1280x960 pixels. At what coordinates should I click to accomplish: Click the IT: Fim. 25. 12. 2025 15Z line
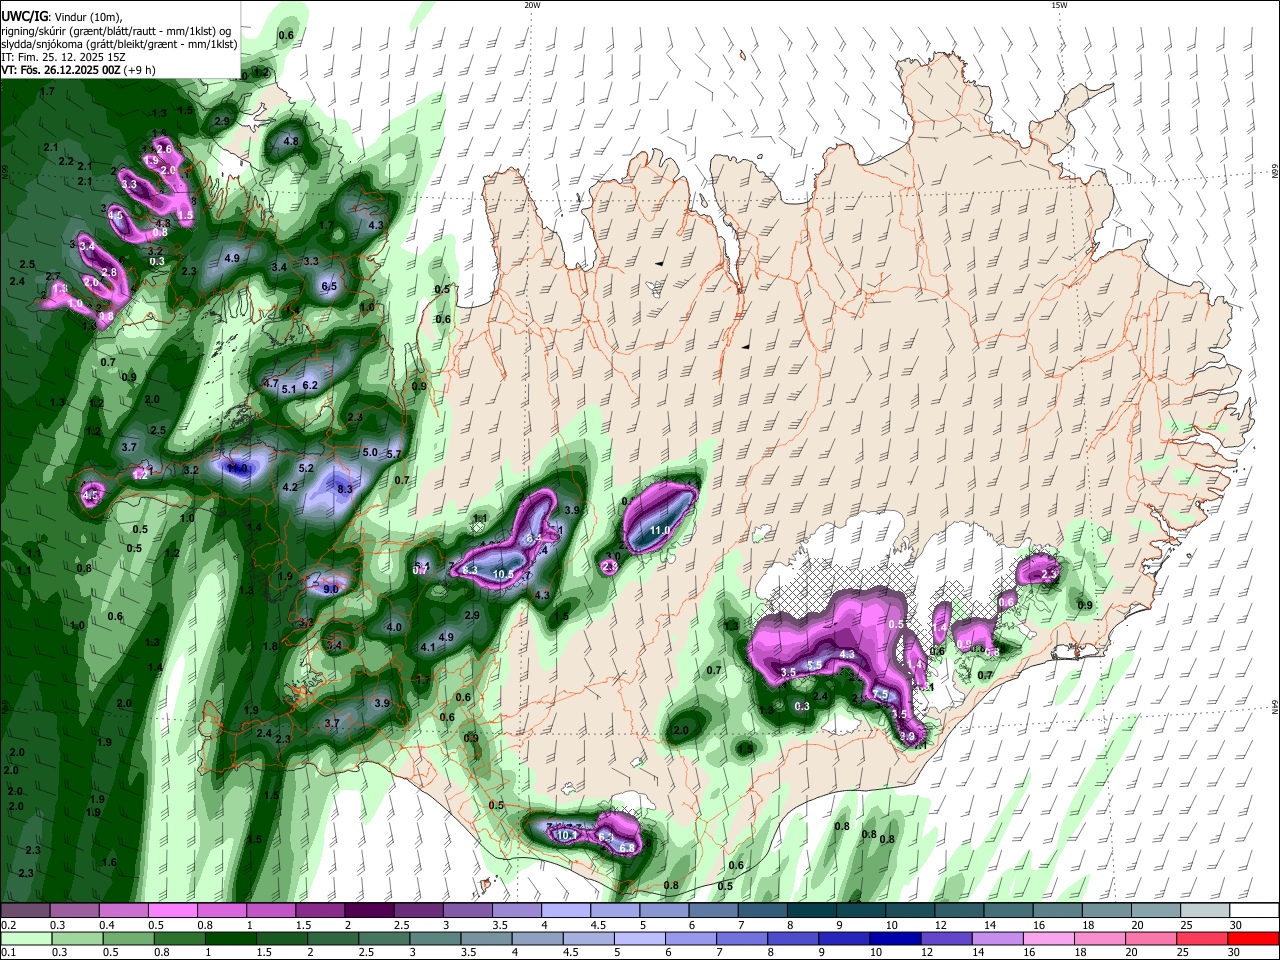63,58
